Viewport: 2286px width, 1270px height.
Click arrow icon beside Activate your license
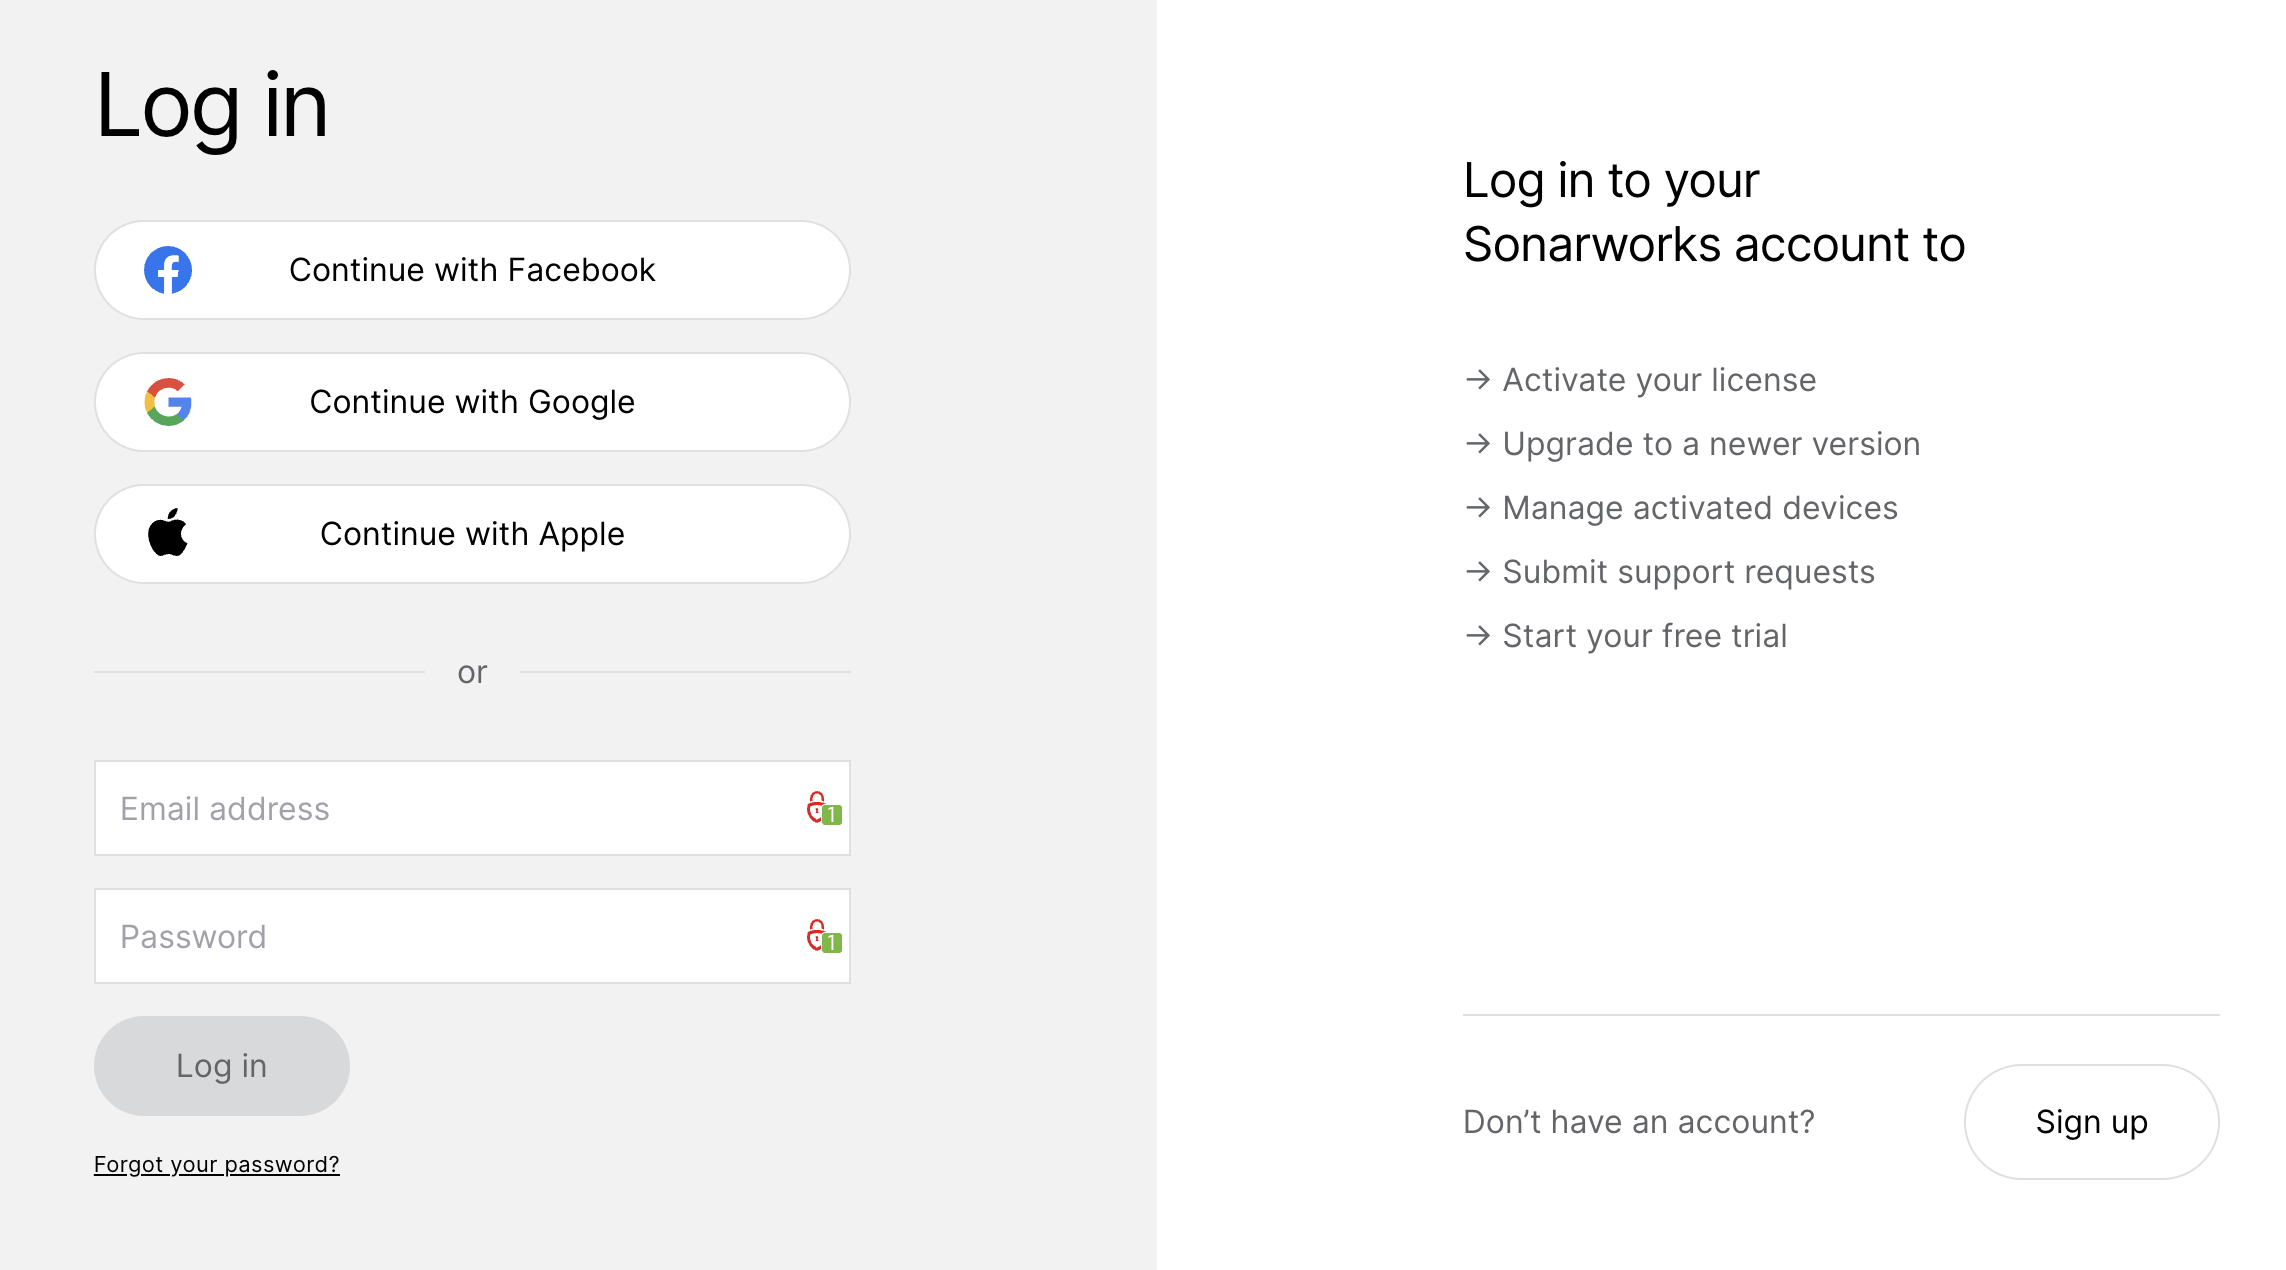pos(1478,380)
